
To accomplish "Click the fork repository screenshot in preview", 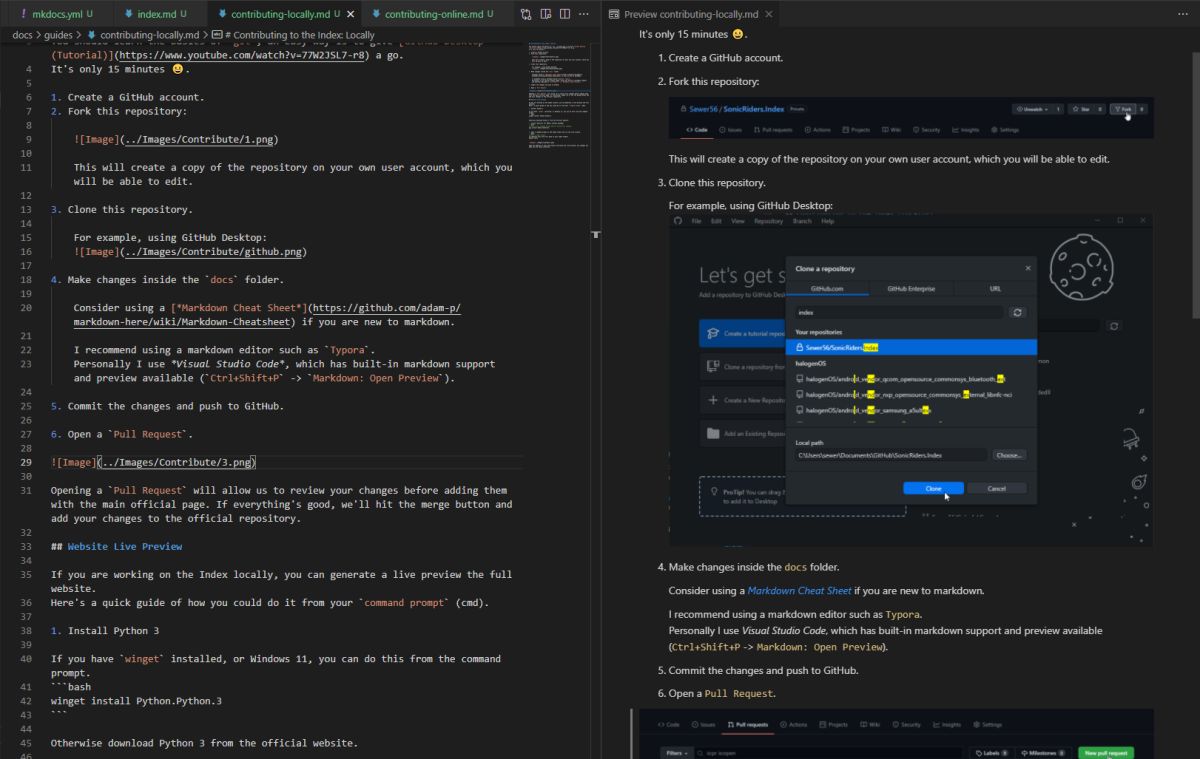I will coord(911,117).
